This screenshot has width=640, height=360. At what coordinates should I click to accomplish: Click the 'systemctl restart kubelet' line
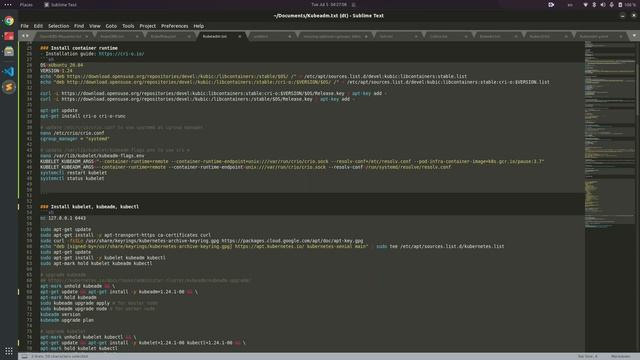[x=73, y=173]
